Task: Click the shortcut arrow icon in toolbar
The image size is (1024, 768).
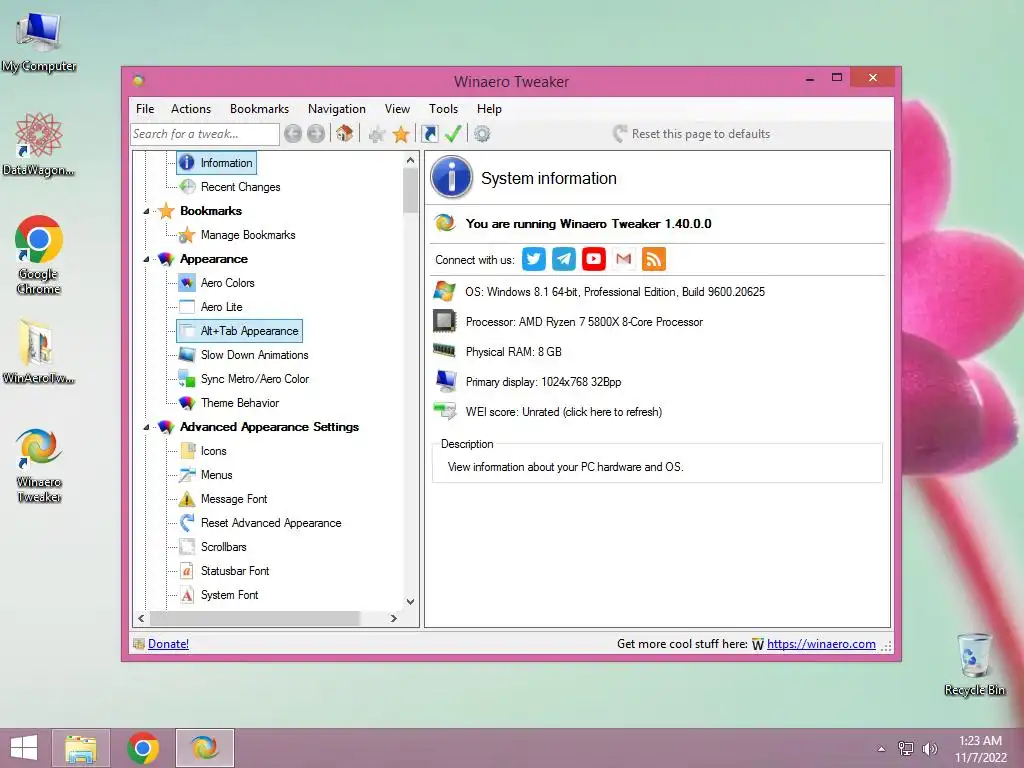Action: coord(429,134)
